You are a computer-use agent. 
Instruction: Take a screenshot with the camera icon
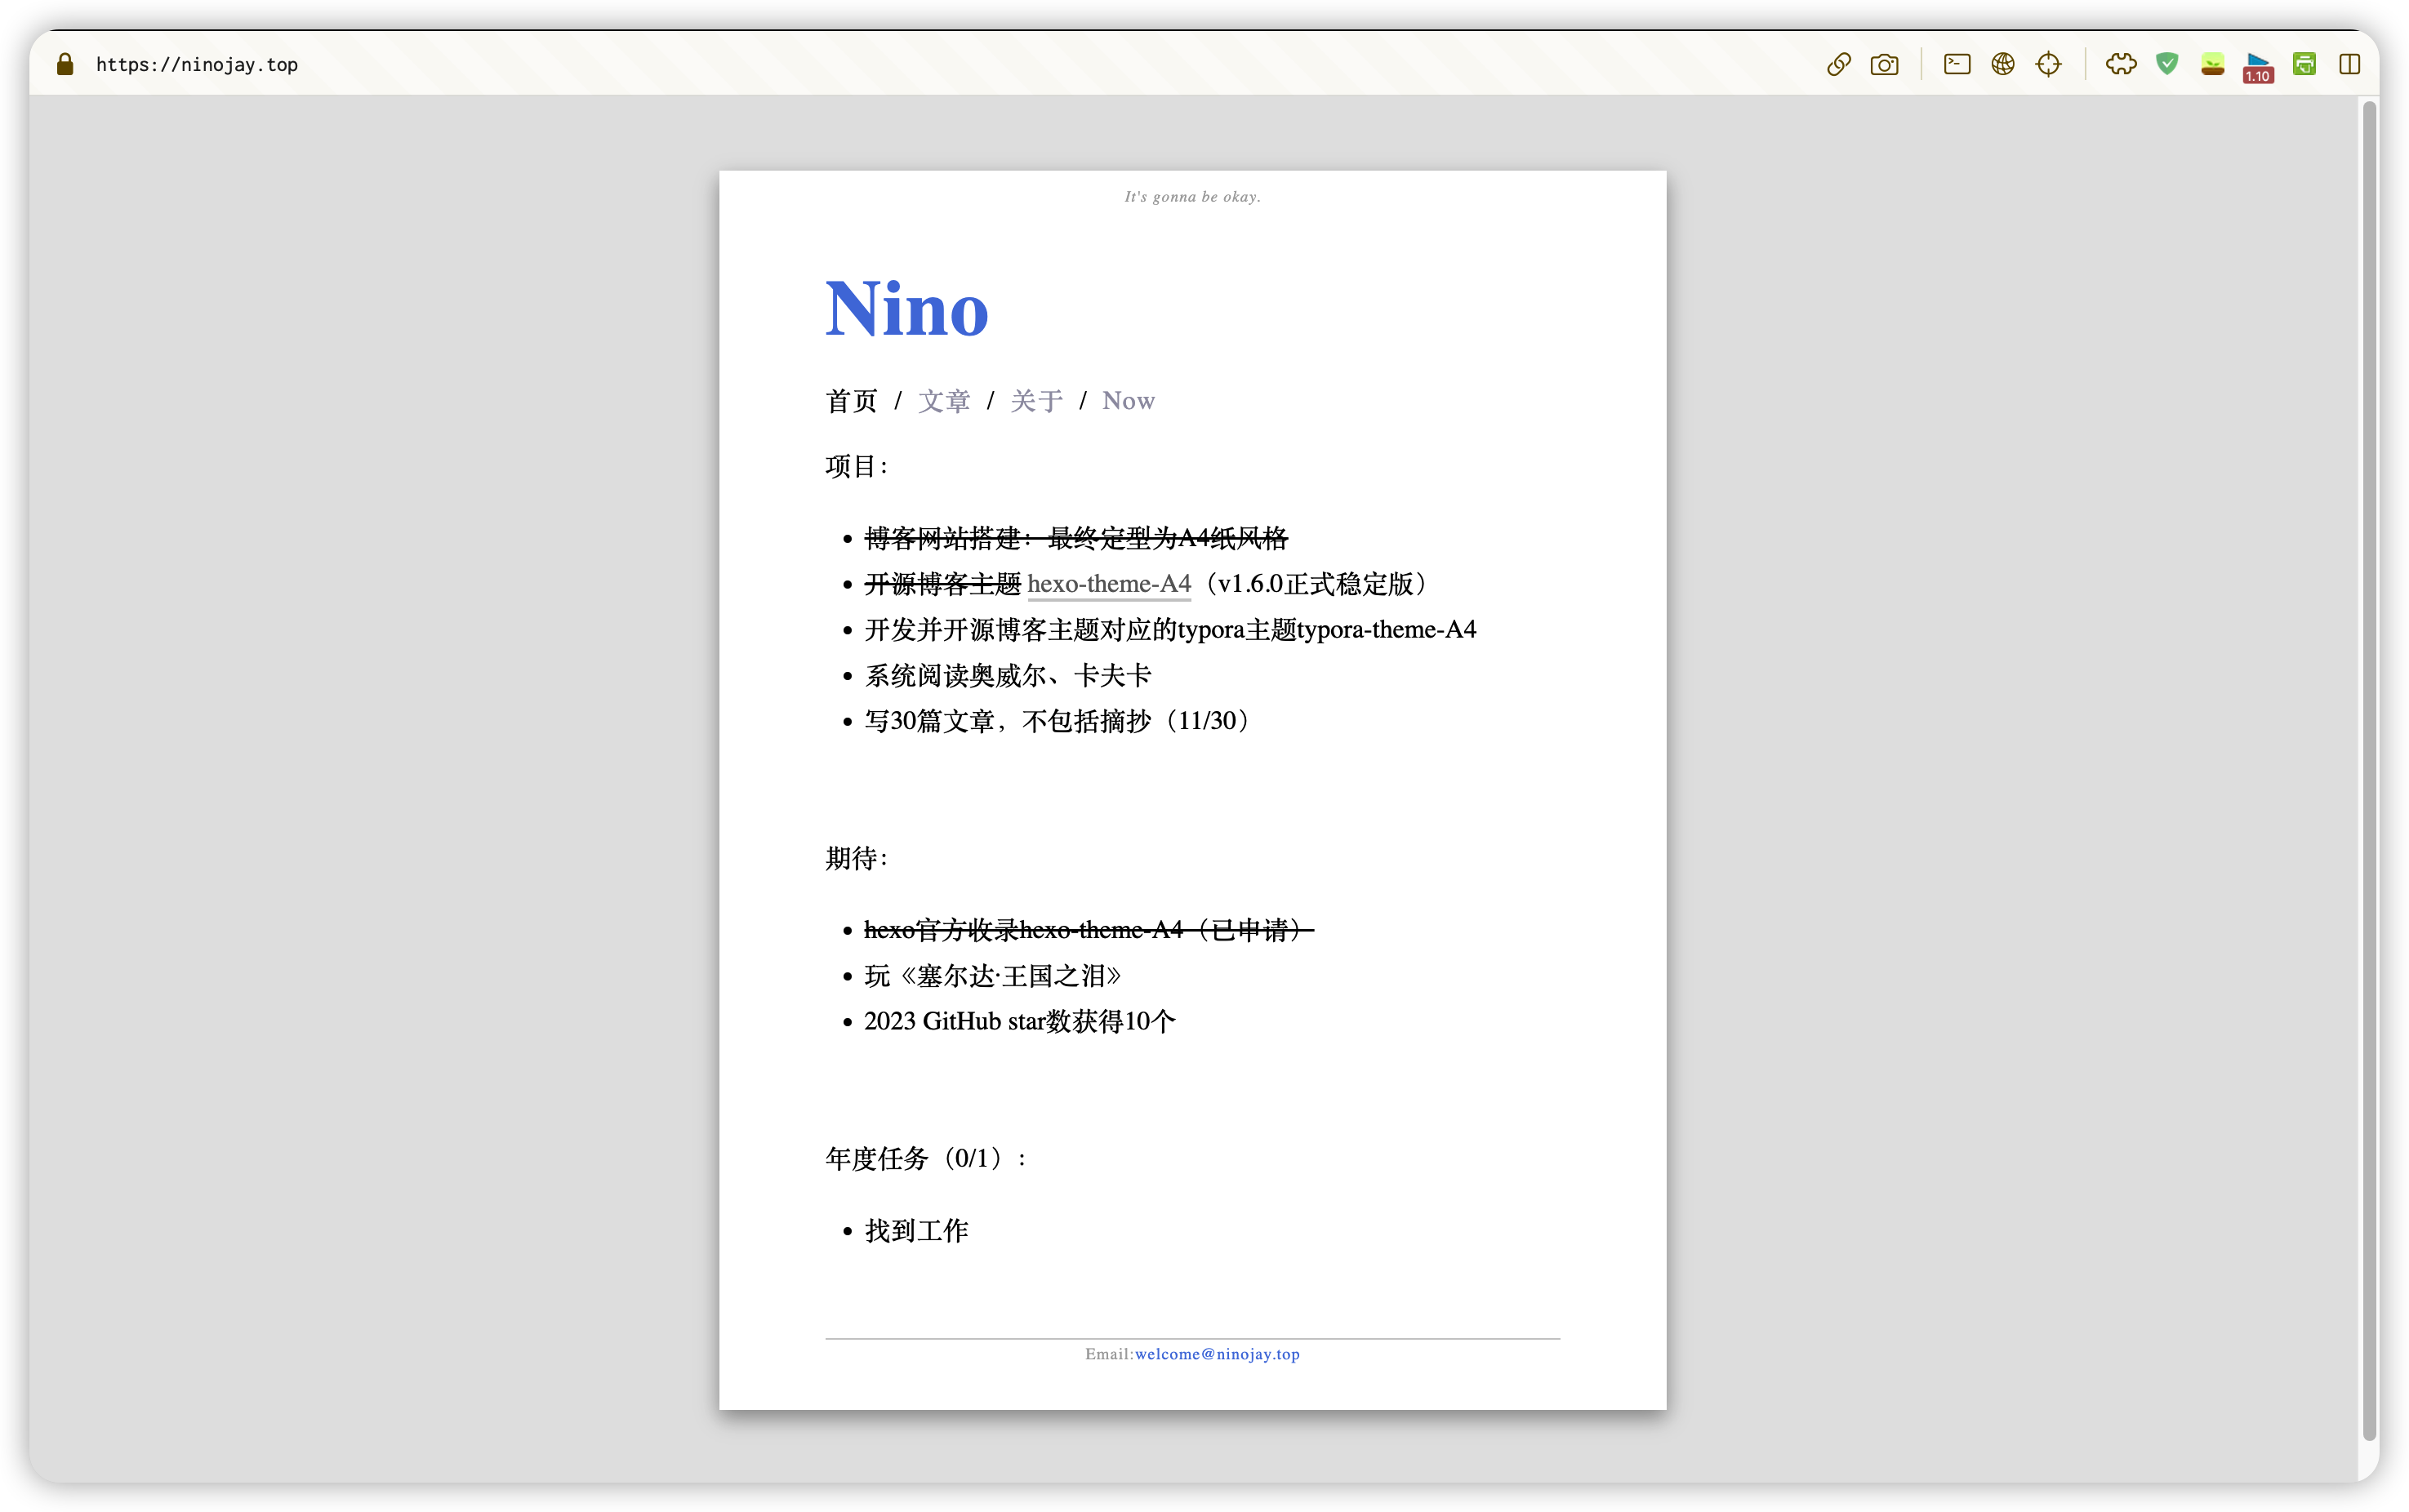point(1884,64)
